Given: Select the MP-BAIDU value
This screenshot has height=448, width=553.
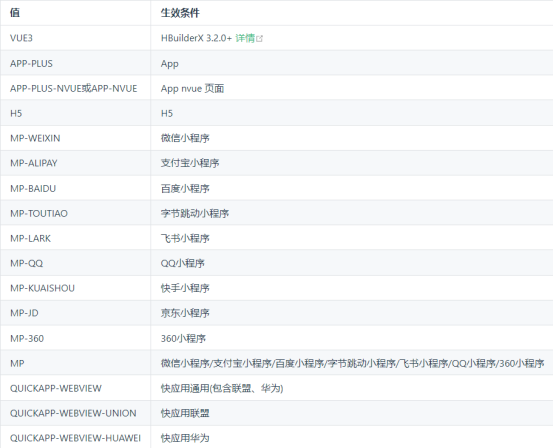Looking at the screenshot, I should (33, 189).
